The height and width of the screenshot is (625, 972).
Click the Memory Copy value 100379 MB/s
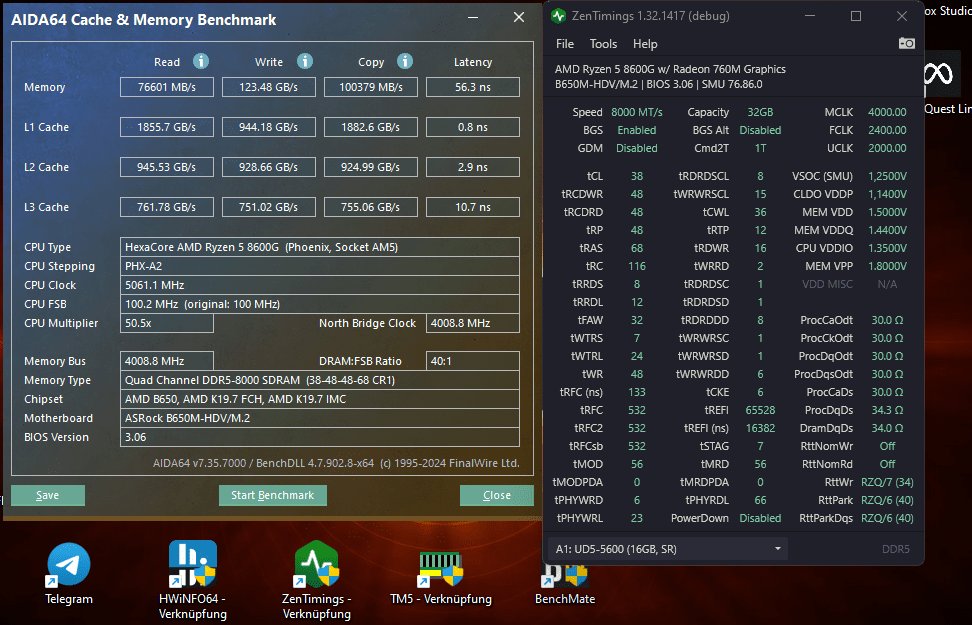coord(371,87)
